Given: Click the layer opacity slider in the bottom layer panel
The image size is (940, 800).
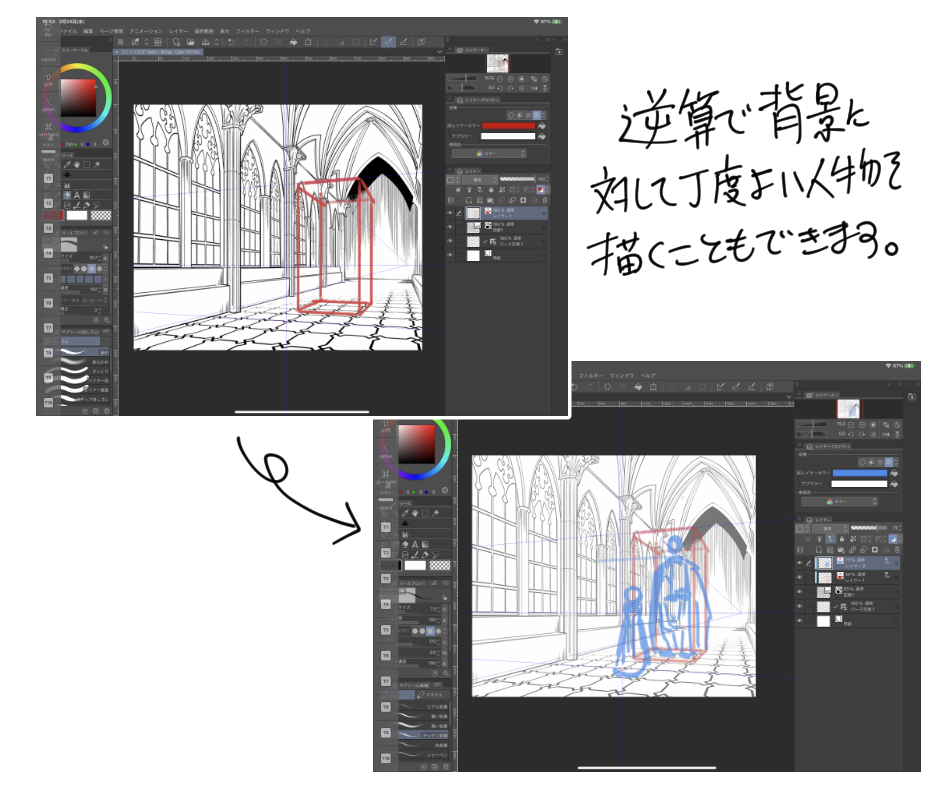Looking at the screenshot, I should pos(869,528).
